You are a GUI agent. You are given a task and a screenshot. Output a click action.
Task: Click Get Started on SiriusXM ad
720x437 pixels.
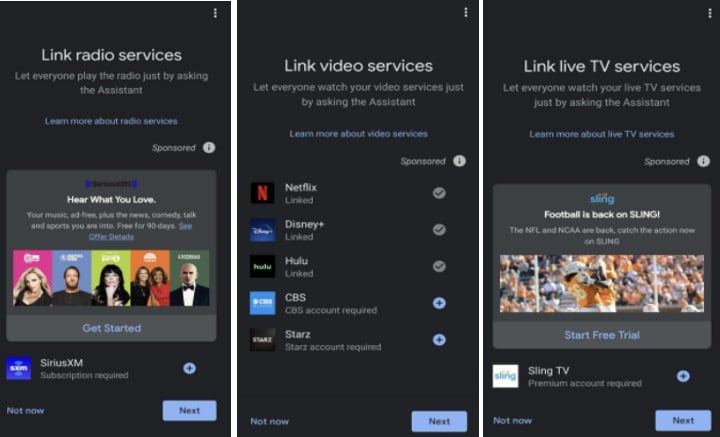(112, 328)
